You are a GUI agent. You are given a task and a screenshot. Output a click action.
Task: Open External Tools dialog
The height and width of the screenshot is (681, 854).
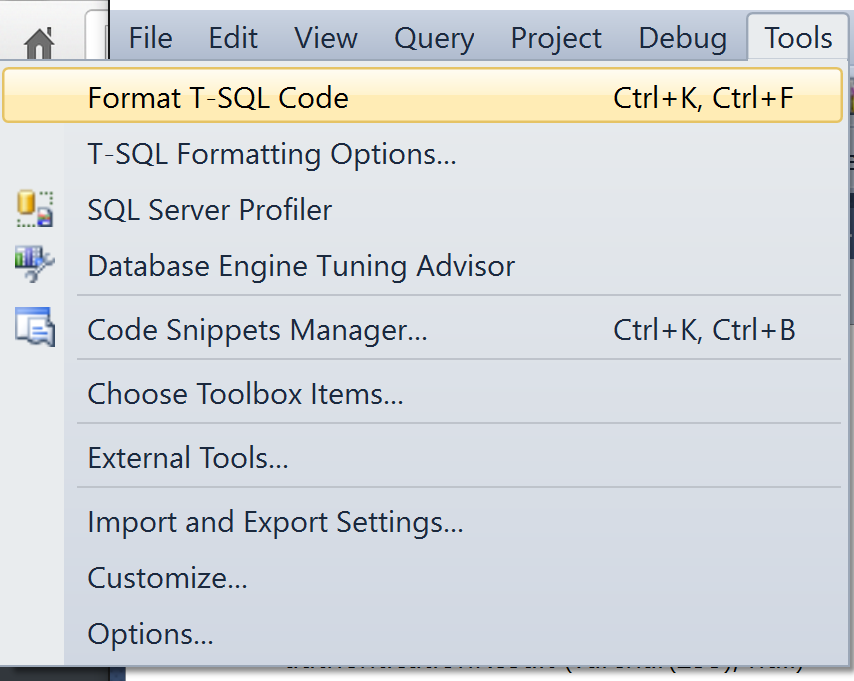point(187,457)
